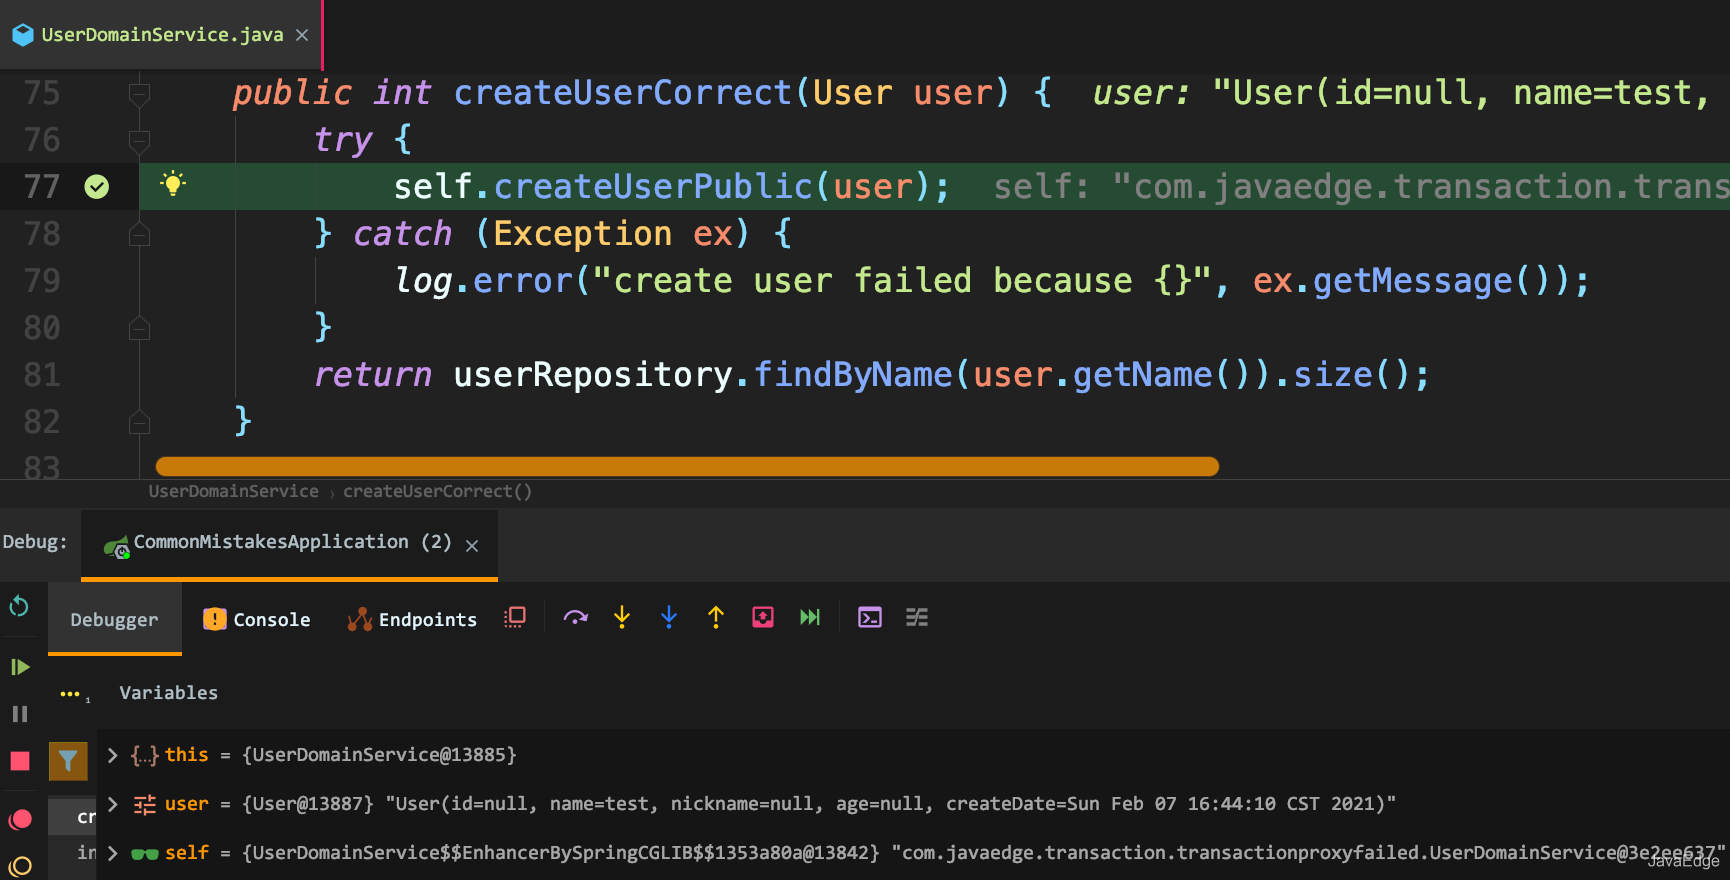Viewport: 1730px width, 880px height.
Task: Open the Evaluate Expression tool
Action: (x=870, y=618)
